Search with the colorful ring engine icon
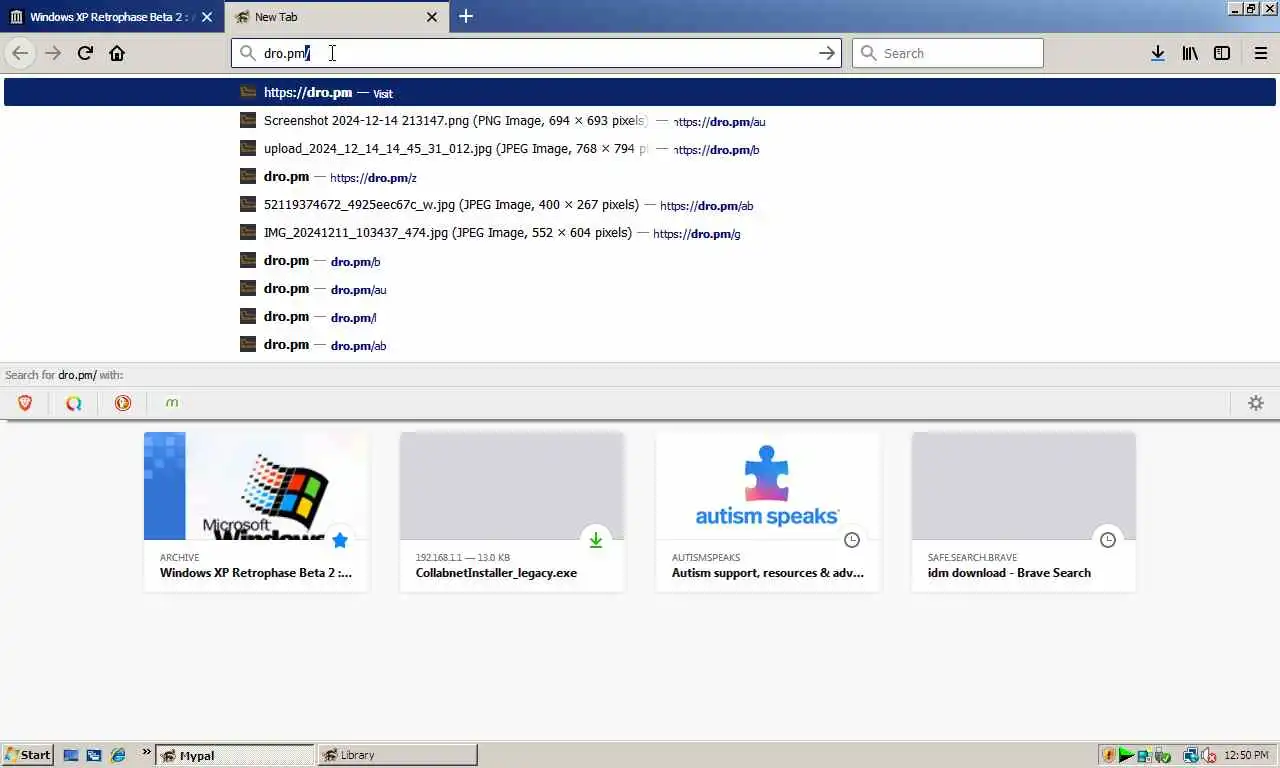This screenshot has height=768, width=1280. tap(73, 403)
